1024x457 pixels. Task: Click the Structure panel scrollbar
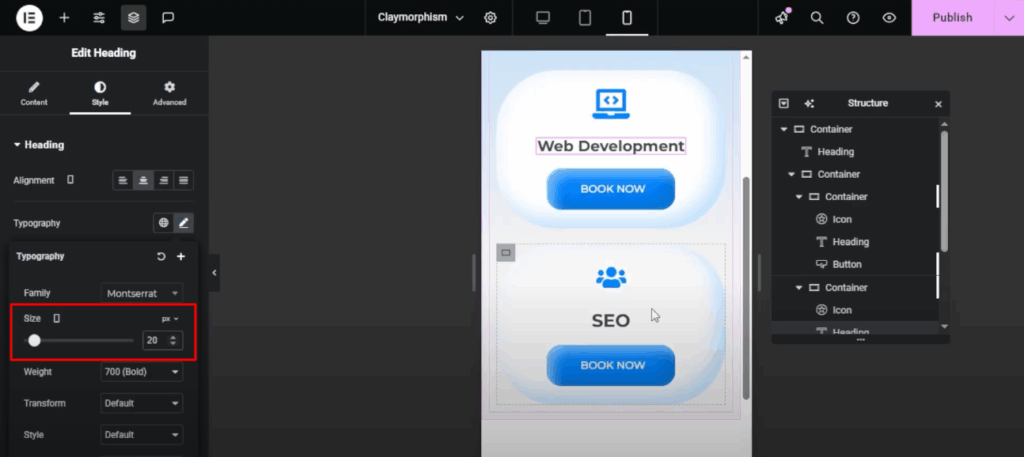pyautogui.click(x=944, y=191)
